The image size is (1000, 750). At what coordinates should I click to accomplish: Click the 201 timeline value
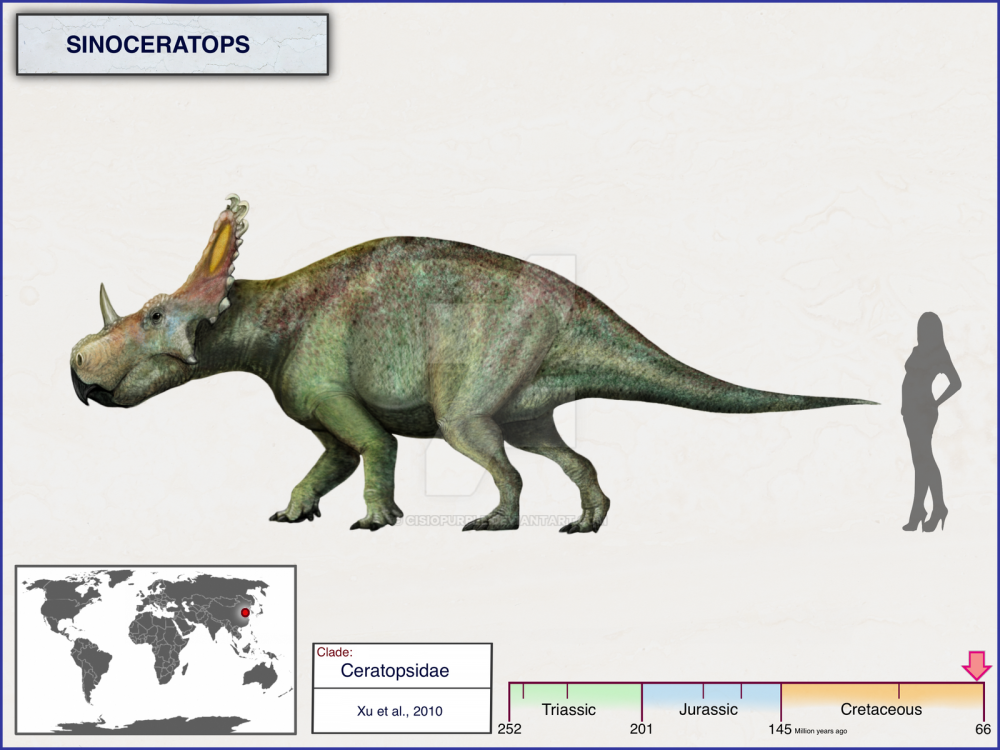[641, 729]
